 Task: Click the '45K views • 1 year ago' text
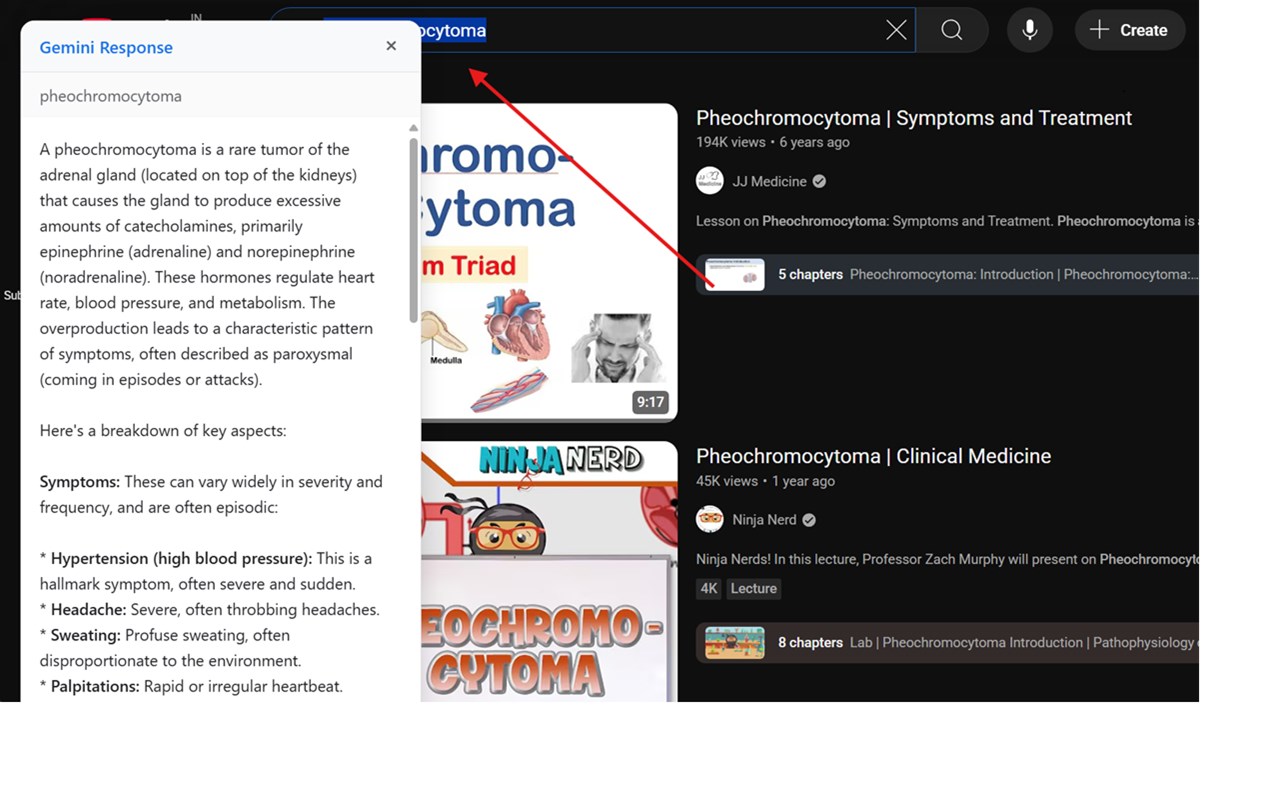tap(765, 481)
